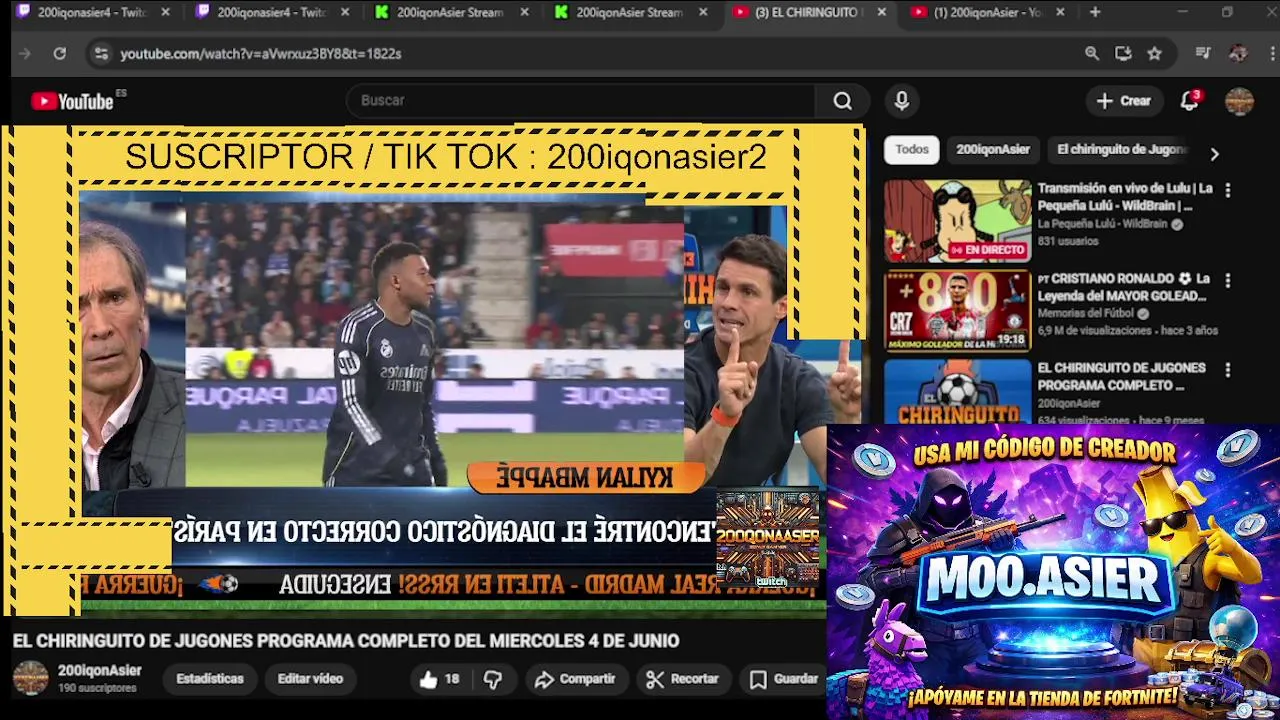Open 'Transmisión en vivo de Lulu' title

(1125, 197)
